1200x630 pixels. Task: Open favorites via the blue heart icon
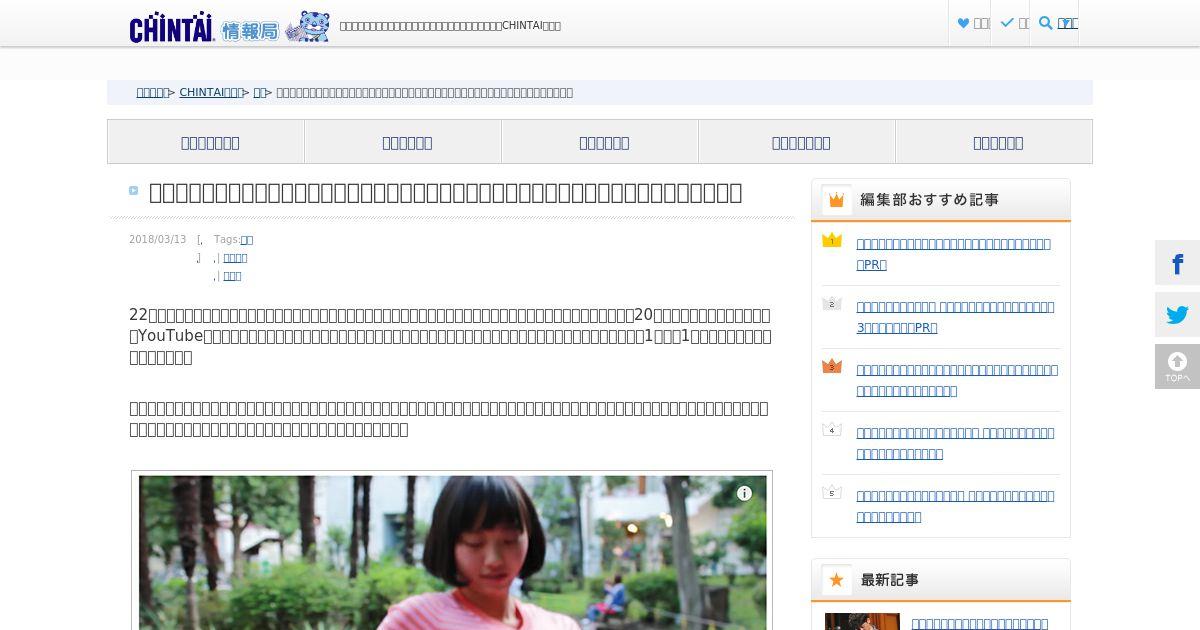964,23
